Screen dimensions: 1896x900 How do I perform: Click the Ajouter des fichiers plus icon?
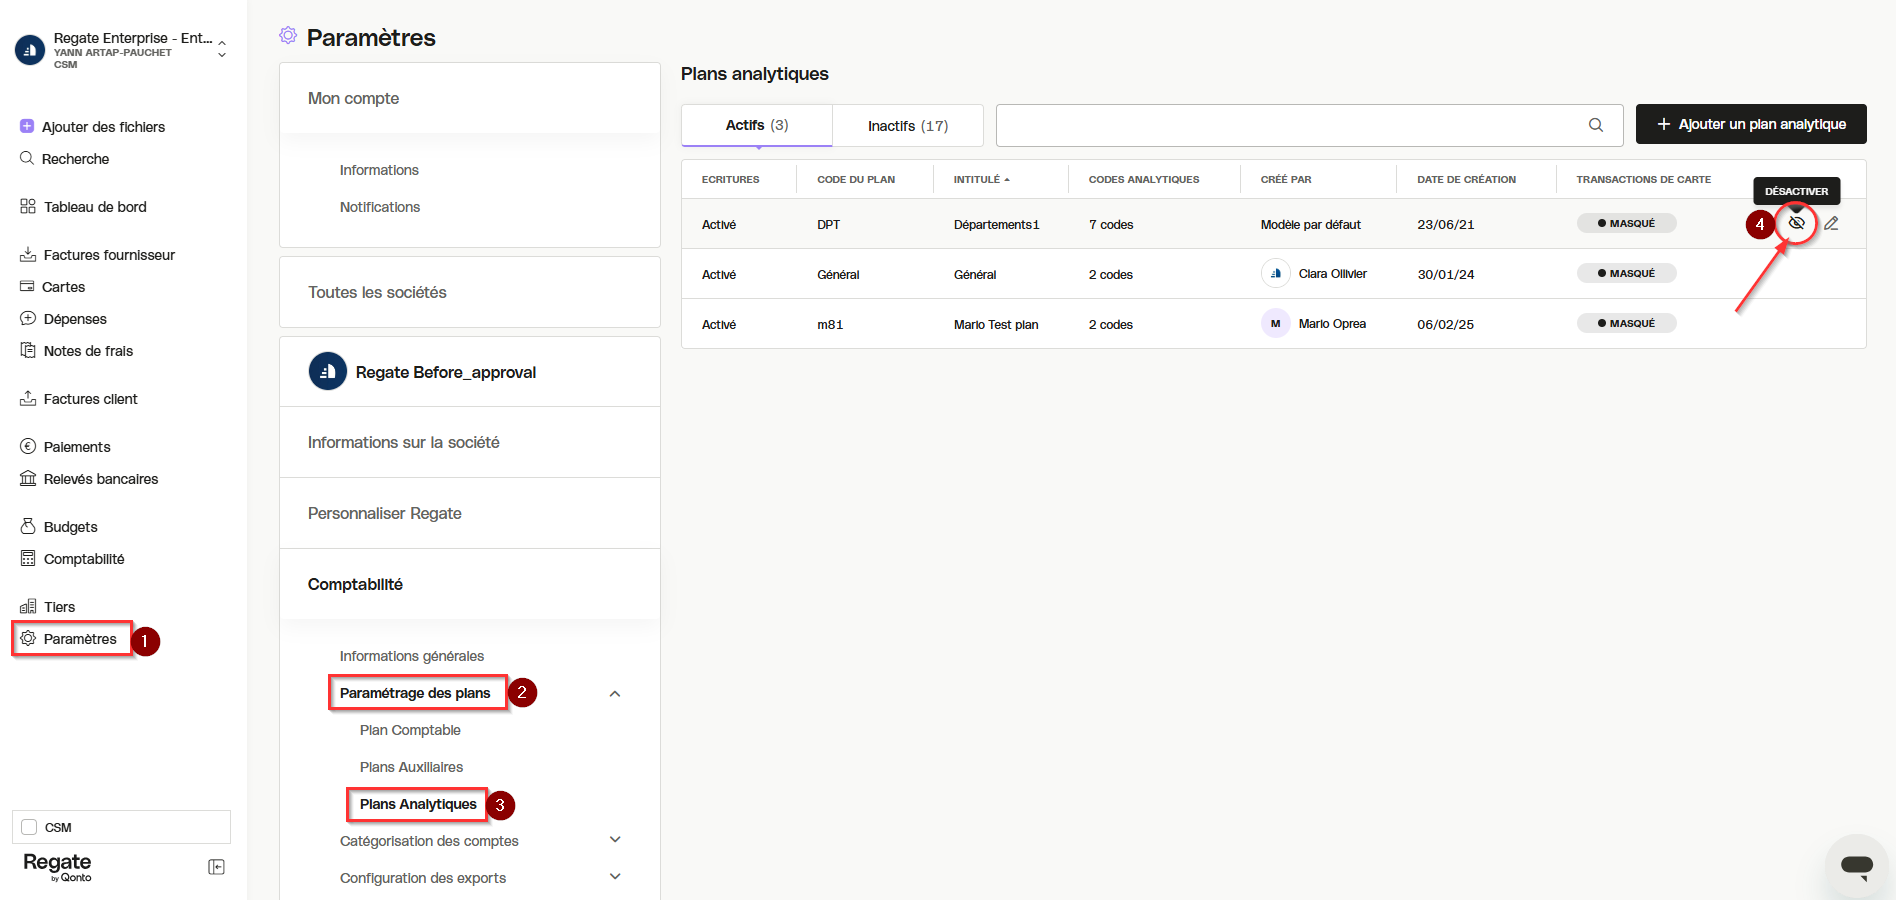coord(27,126)
